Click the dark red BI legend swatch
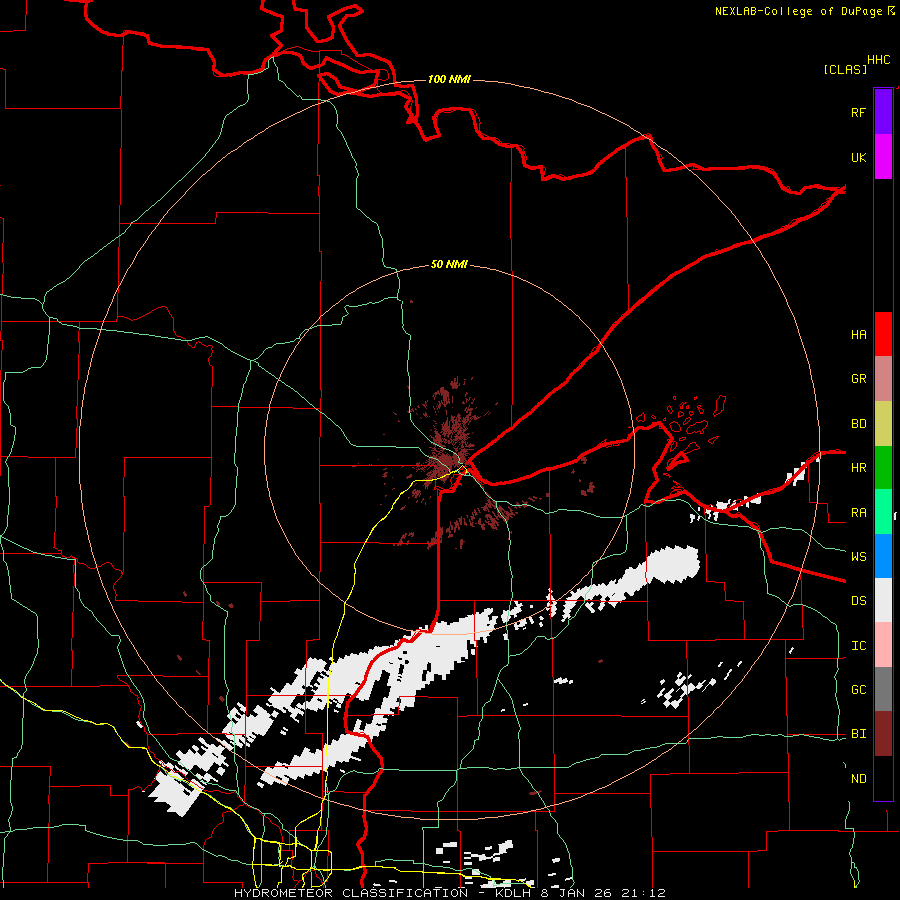Image resolution: width=900 pixels, height=900 pixels. [883, 734]
